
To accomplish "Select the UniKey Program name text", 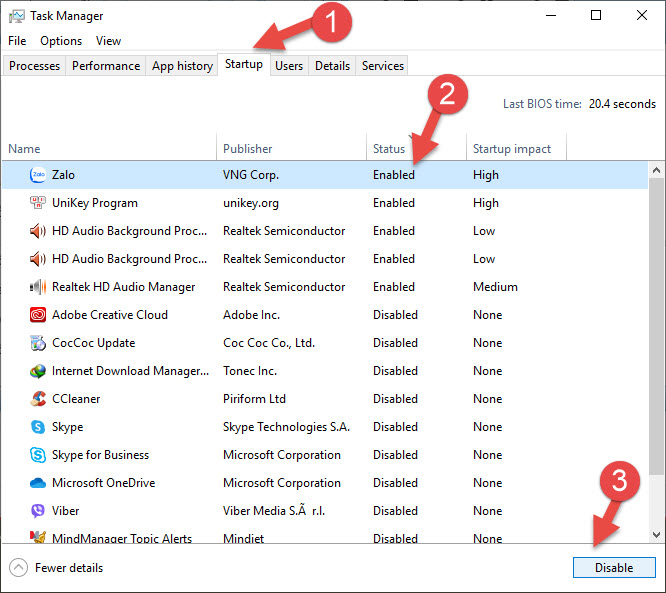I will pos(95,203).
